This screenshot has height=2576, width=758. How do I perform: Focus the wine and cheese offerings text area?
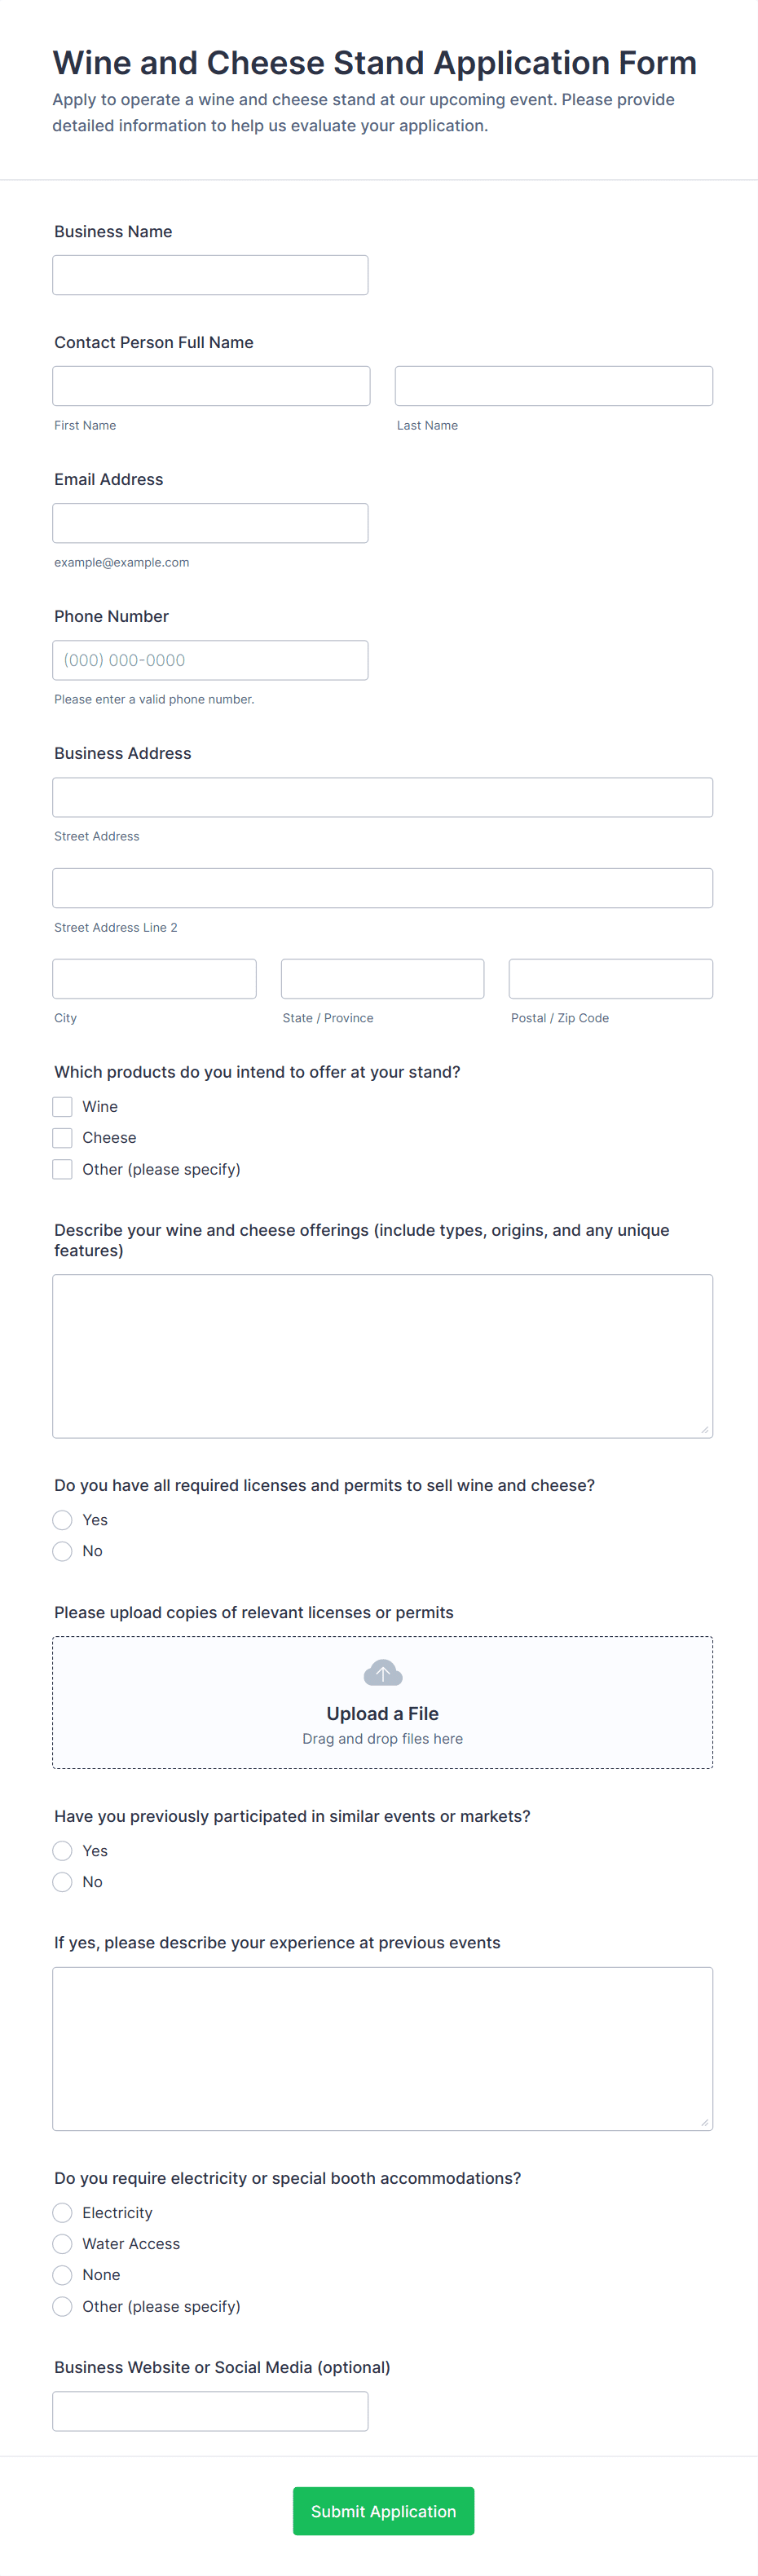click(x=382, y=1356)
